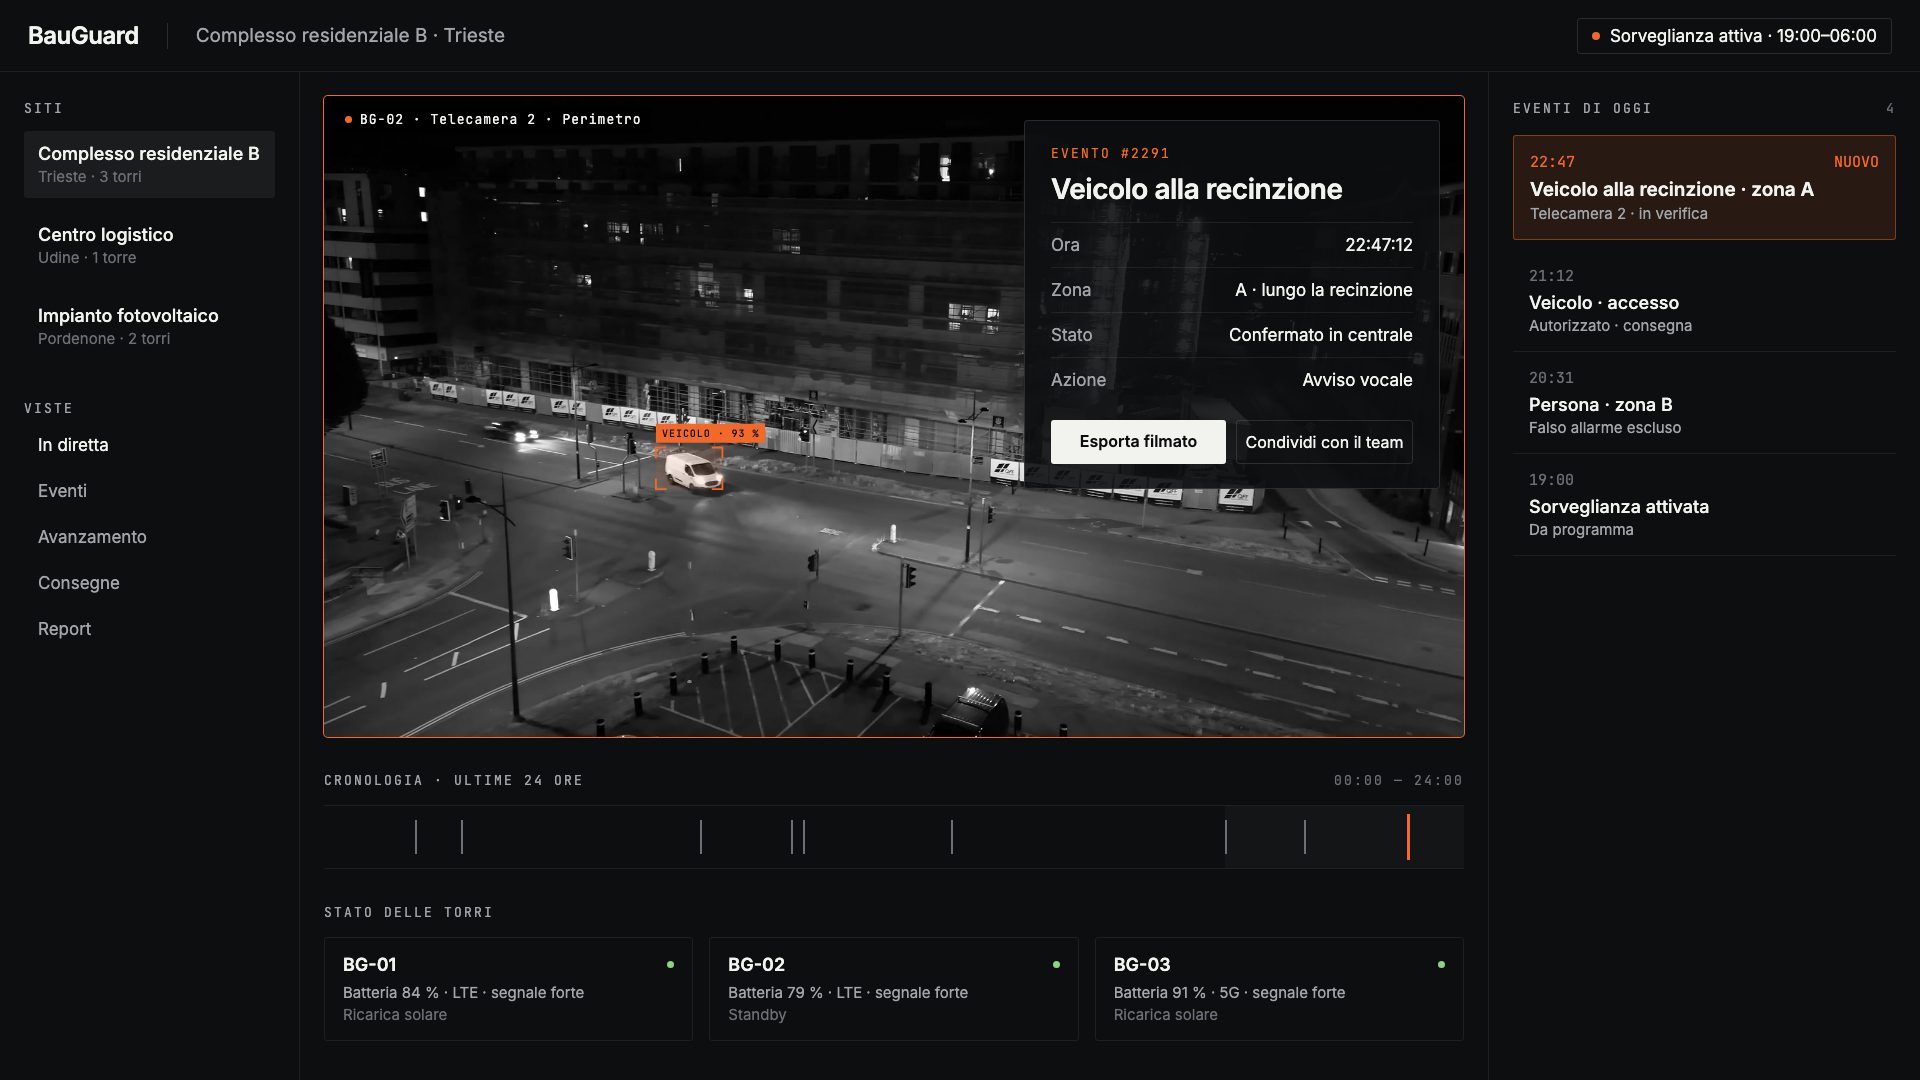
Task: Click the 00:00 – 24:00 timeline range label
Action: 1398,780
